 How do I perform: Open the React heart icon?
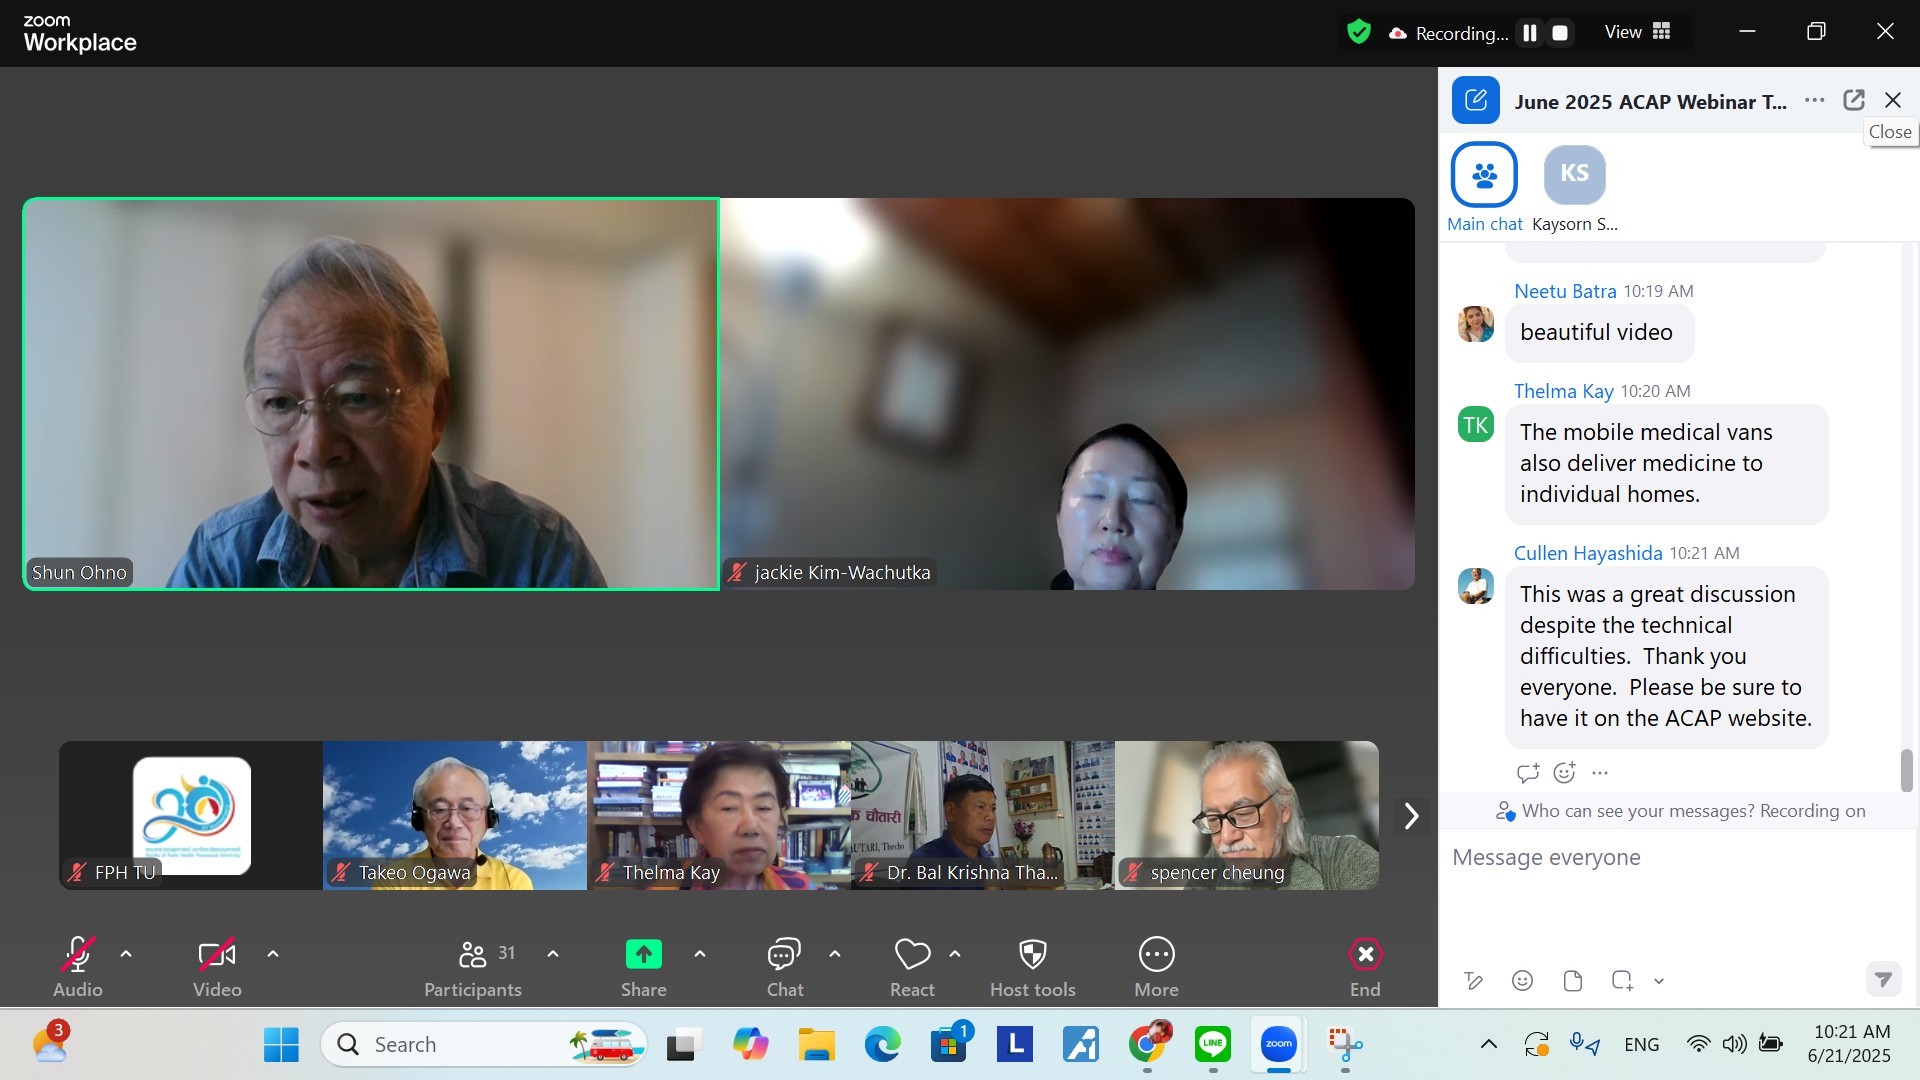coord(911,956)
